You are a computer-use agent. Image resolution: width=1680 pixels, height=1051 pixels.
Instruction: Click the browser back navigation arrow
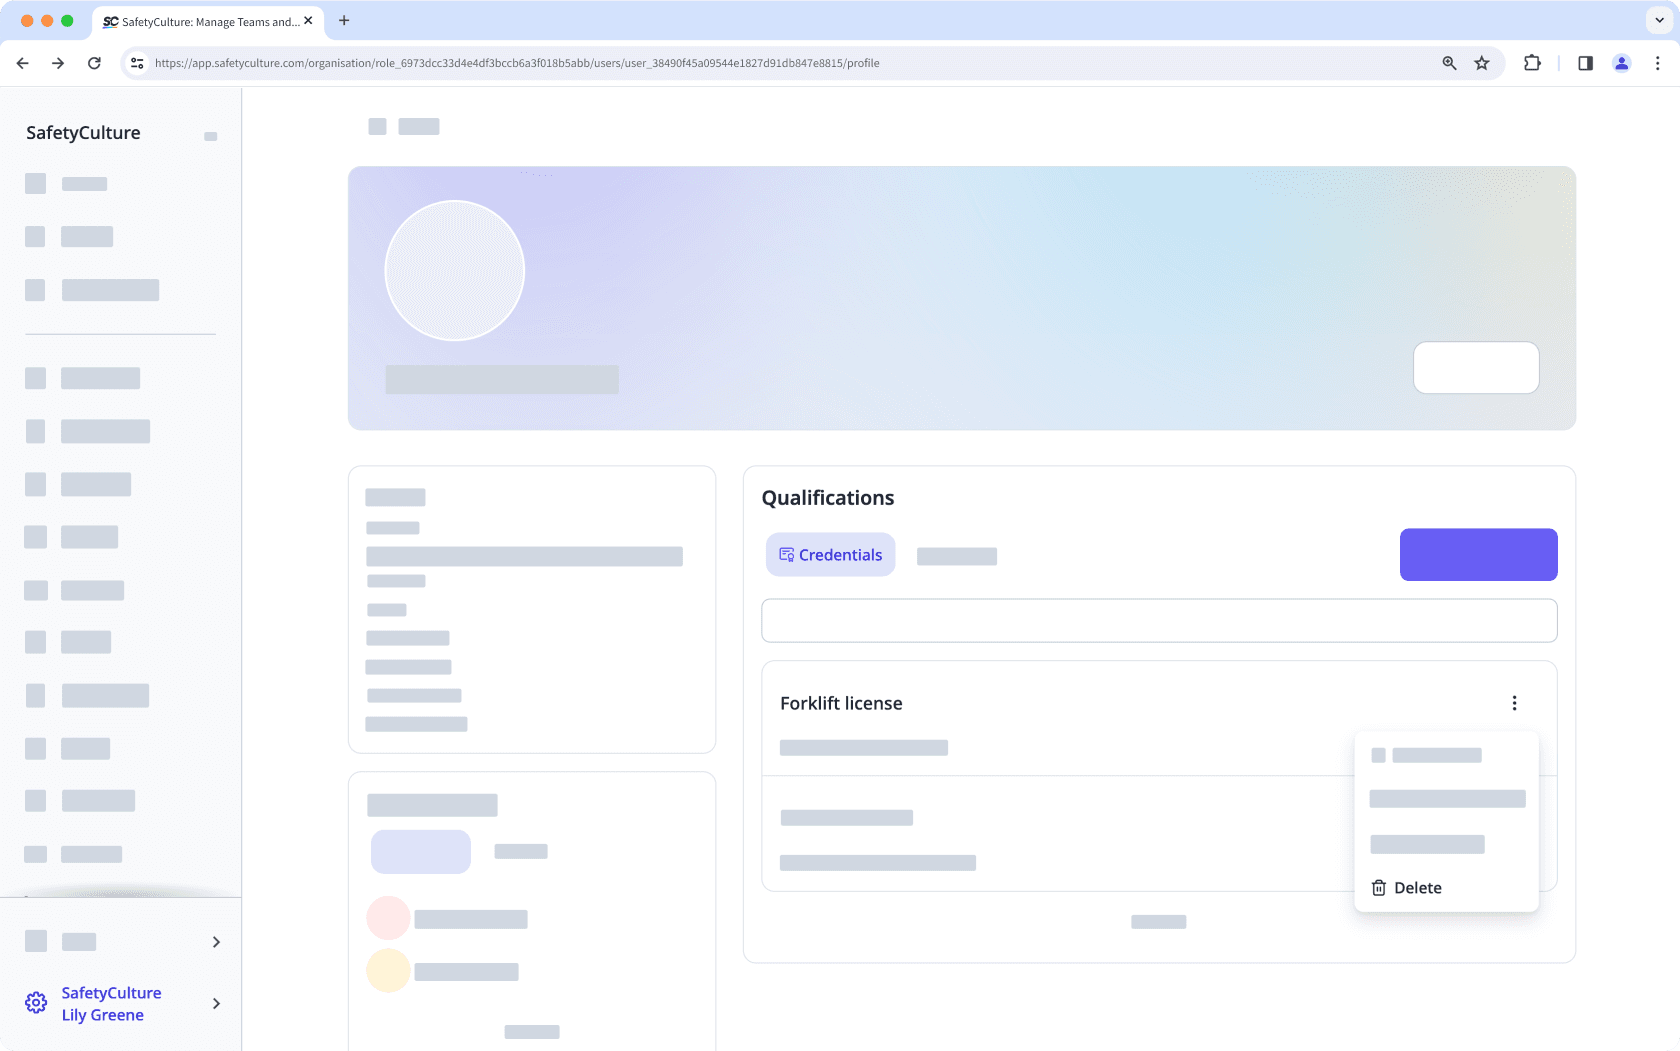(22, 62)
